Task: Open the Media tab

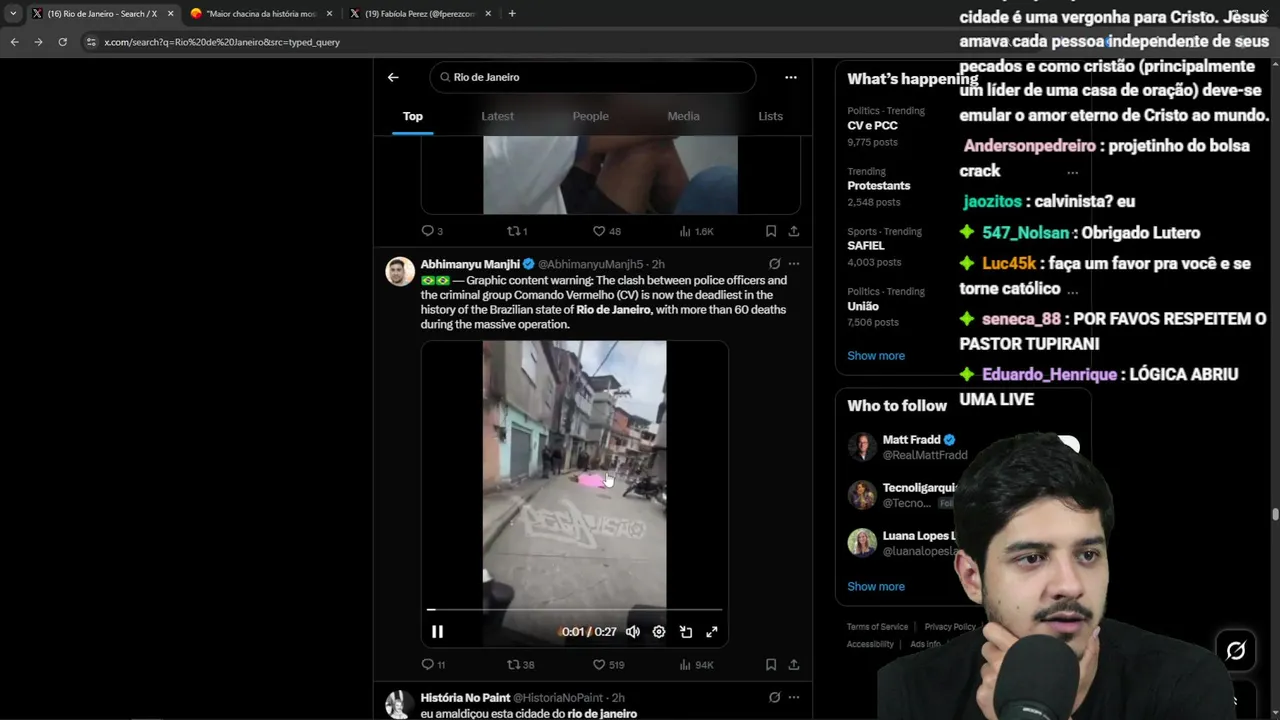Action: pos(683,116)
